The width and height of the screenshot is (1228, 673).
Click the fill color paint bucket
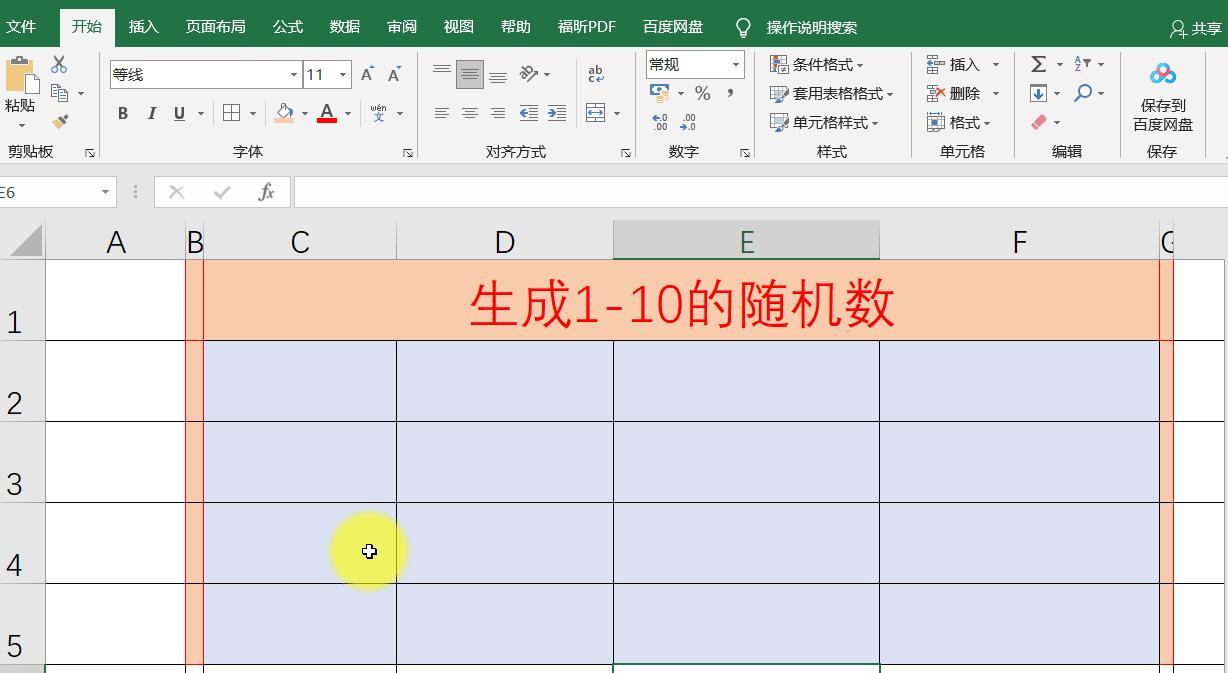coord(284,113)
